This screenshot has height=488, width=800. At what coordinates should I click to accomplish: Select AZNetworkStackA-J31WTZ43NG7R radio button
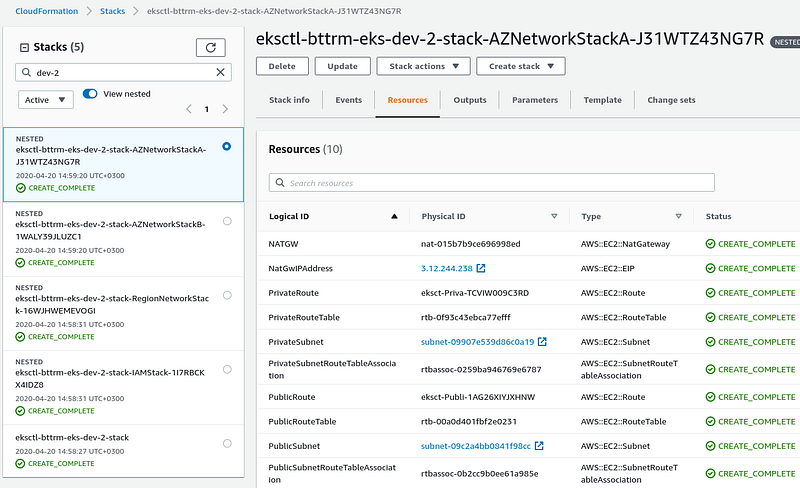pos(227,147)
